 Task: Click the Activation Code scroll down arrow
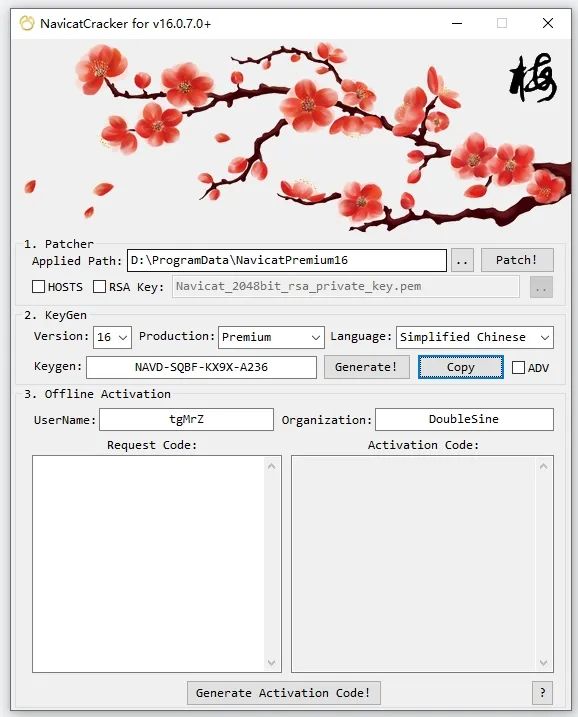click(x=544, y=662)
